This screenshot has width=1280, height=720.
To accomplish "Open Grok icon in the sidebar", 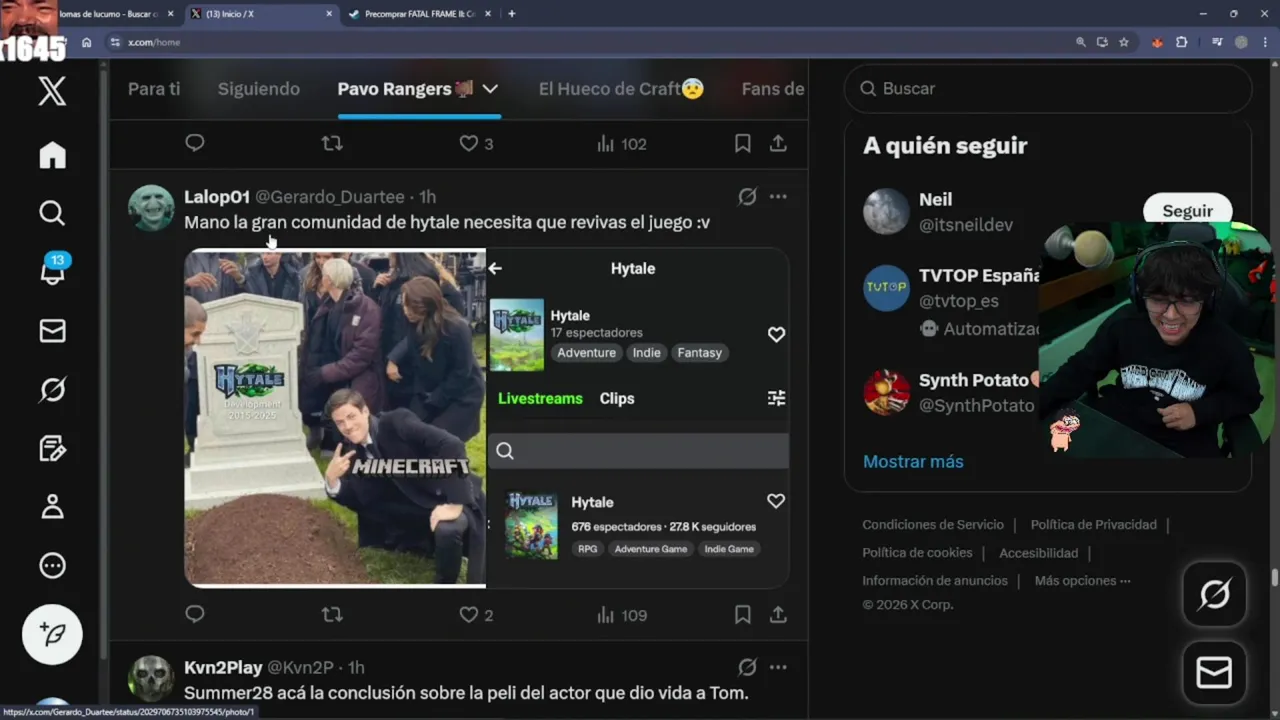I will click(52, 389).
